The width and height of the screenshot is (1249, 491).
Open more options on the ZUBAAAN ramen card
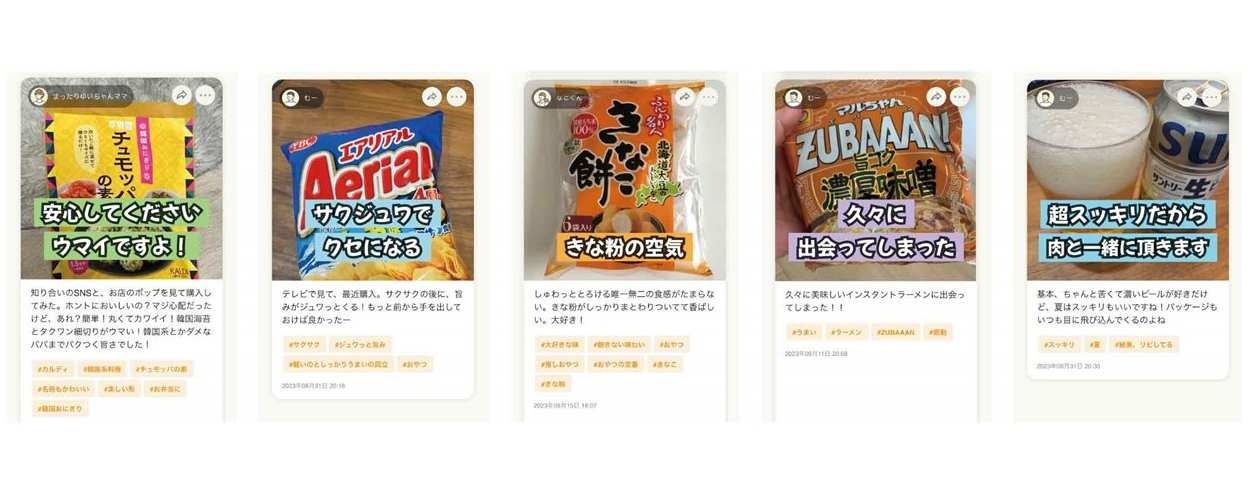pyautogui.click(x=961, y=97)
